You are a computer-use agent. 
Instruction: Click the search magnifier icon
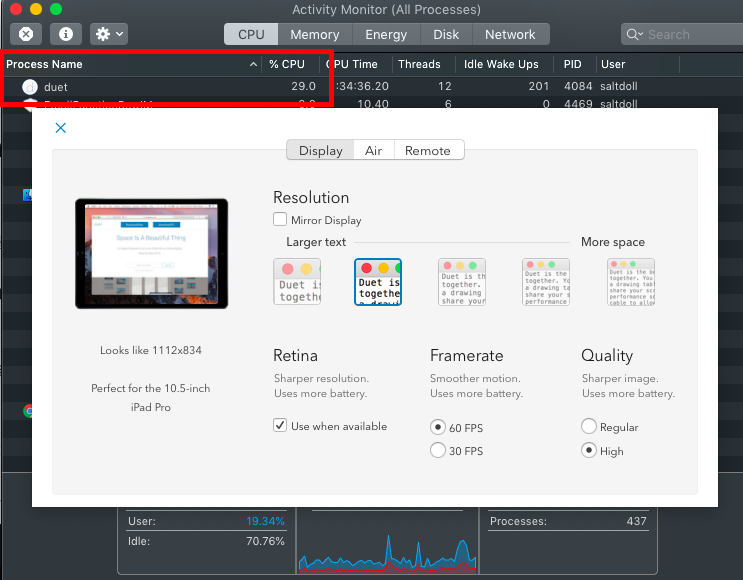(x=634, y=35)
